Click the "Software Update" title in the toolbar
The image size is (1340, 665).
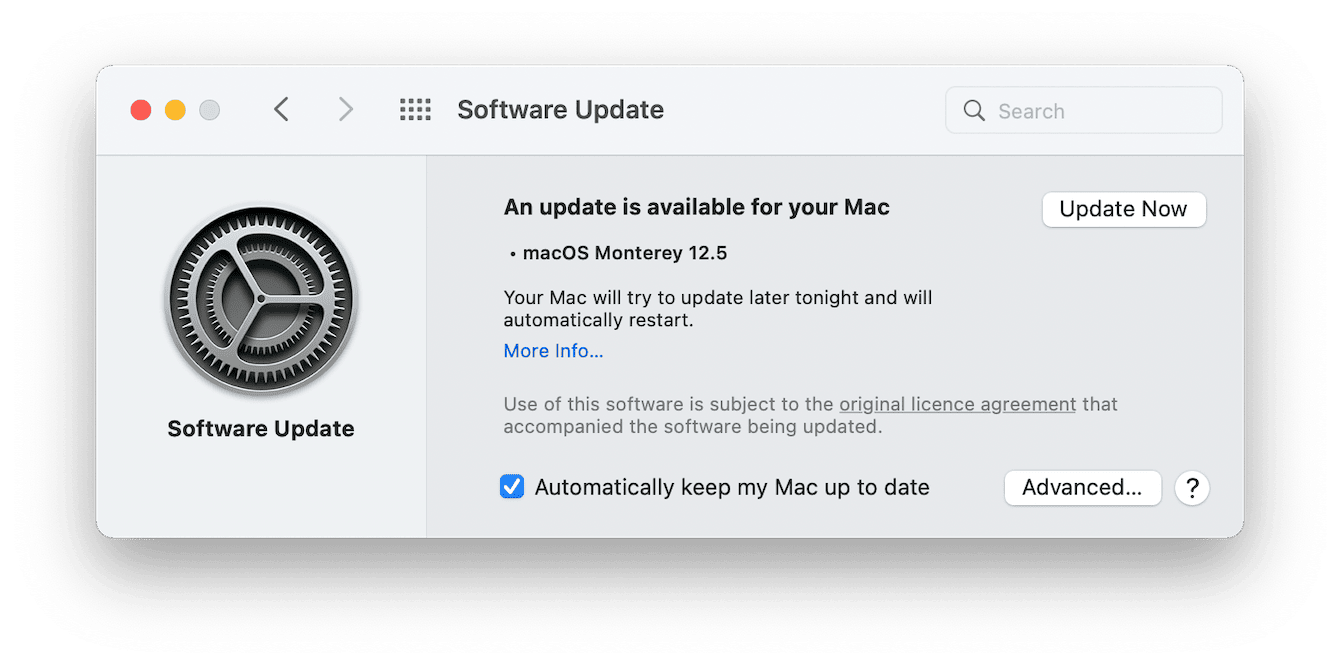coord(560,110)
